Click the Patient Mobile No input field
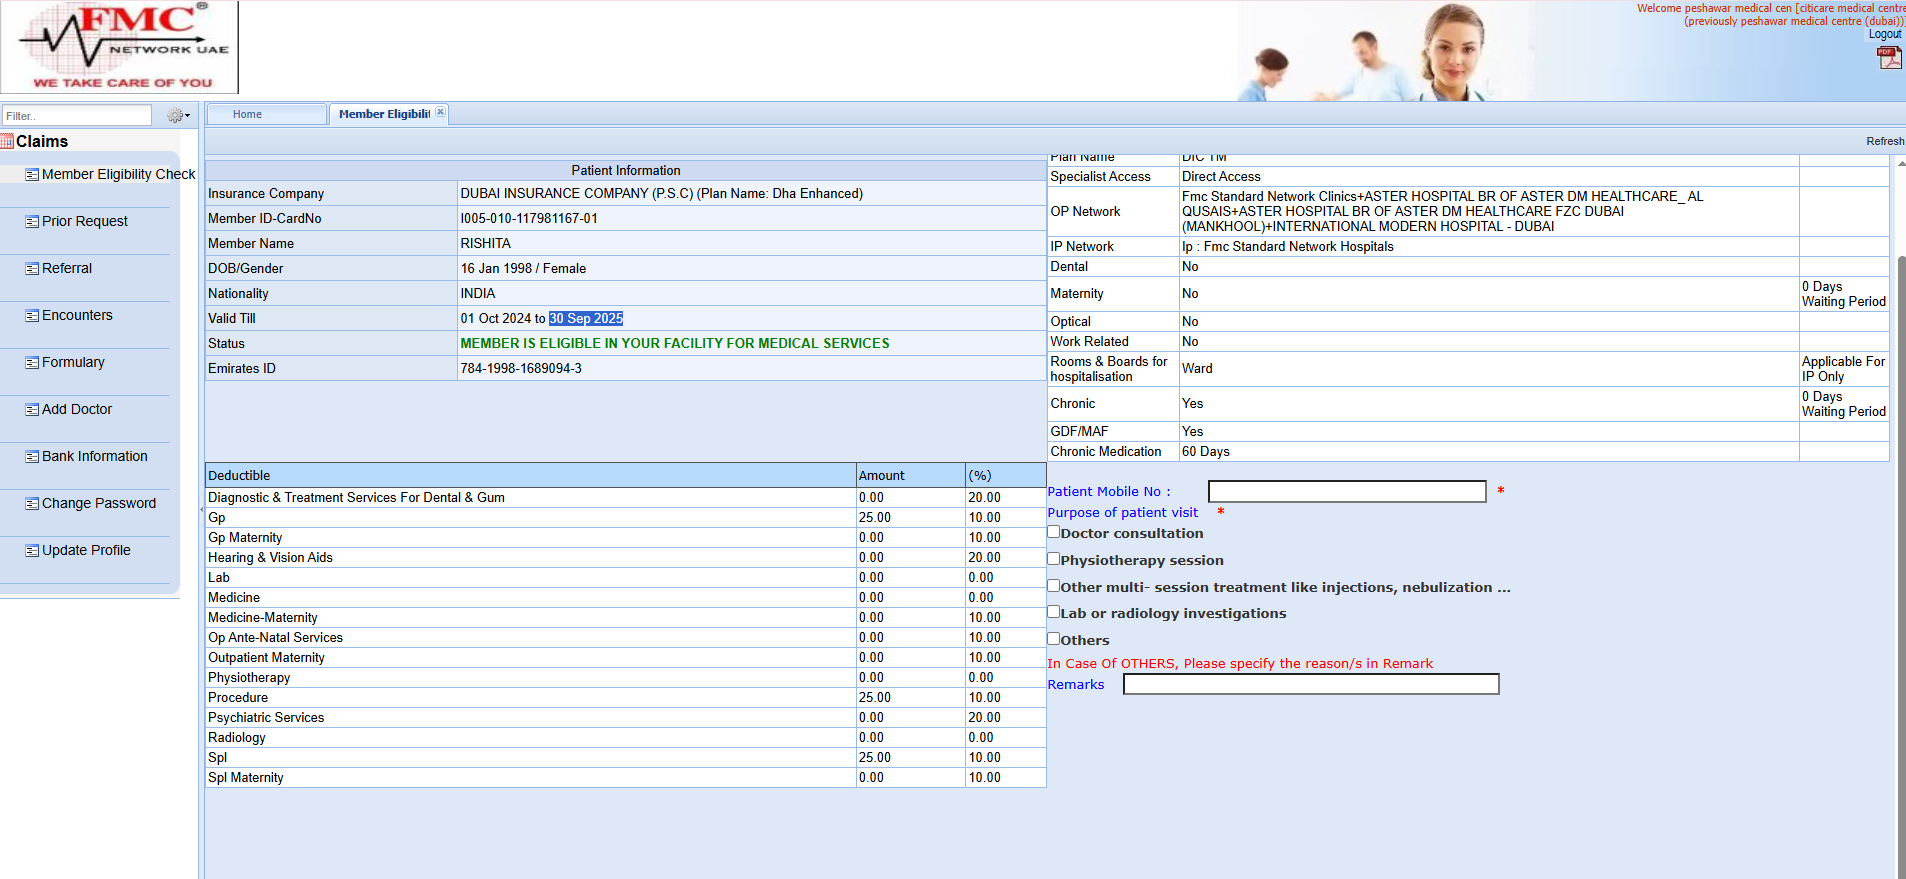This screenshot has width=1906, height=879. click(1346, 491)
